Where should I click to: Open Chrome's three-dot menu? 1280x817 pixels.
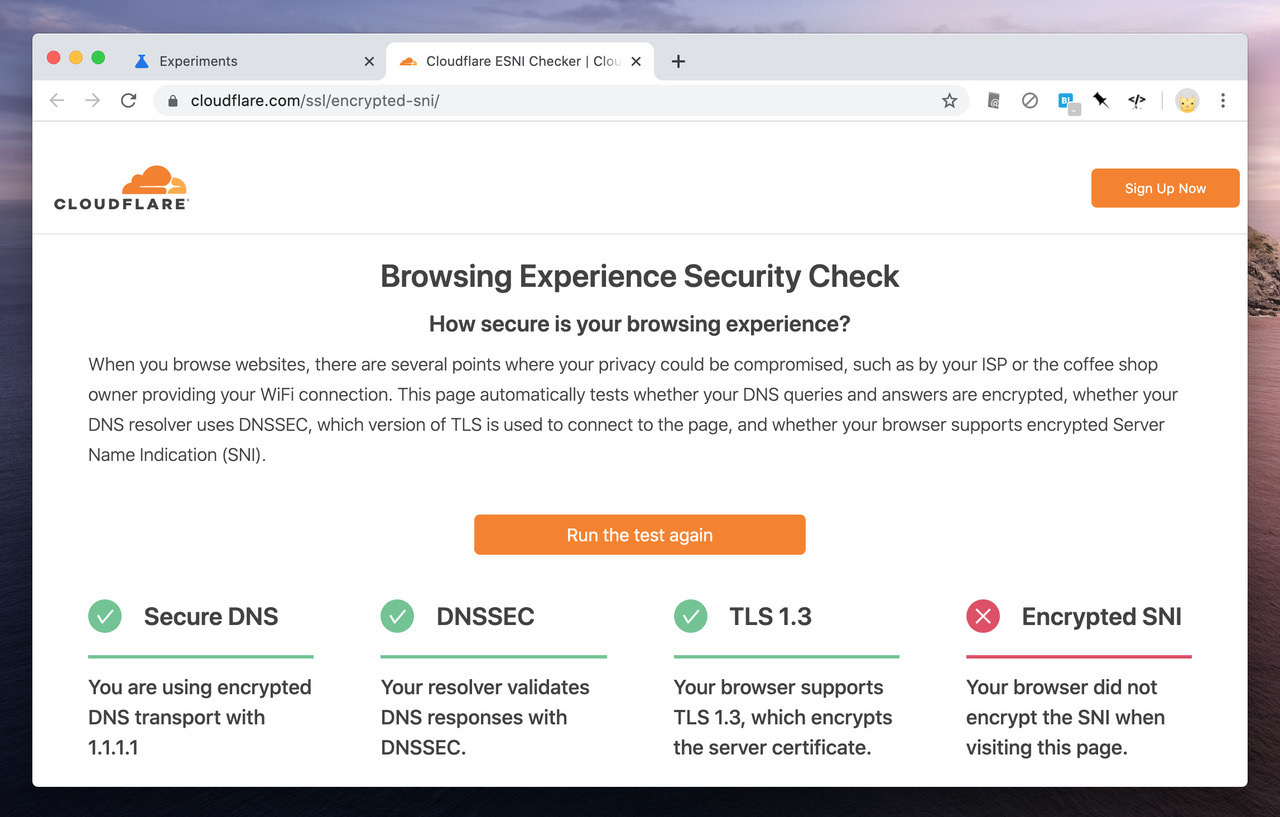coord(1223,100)
